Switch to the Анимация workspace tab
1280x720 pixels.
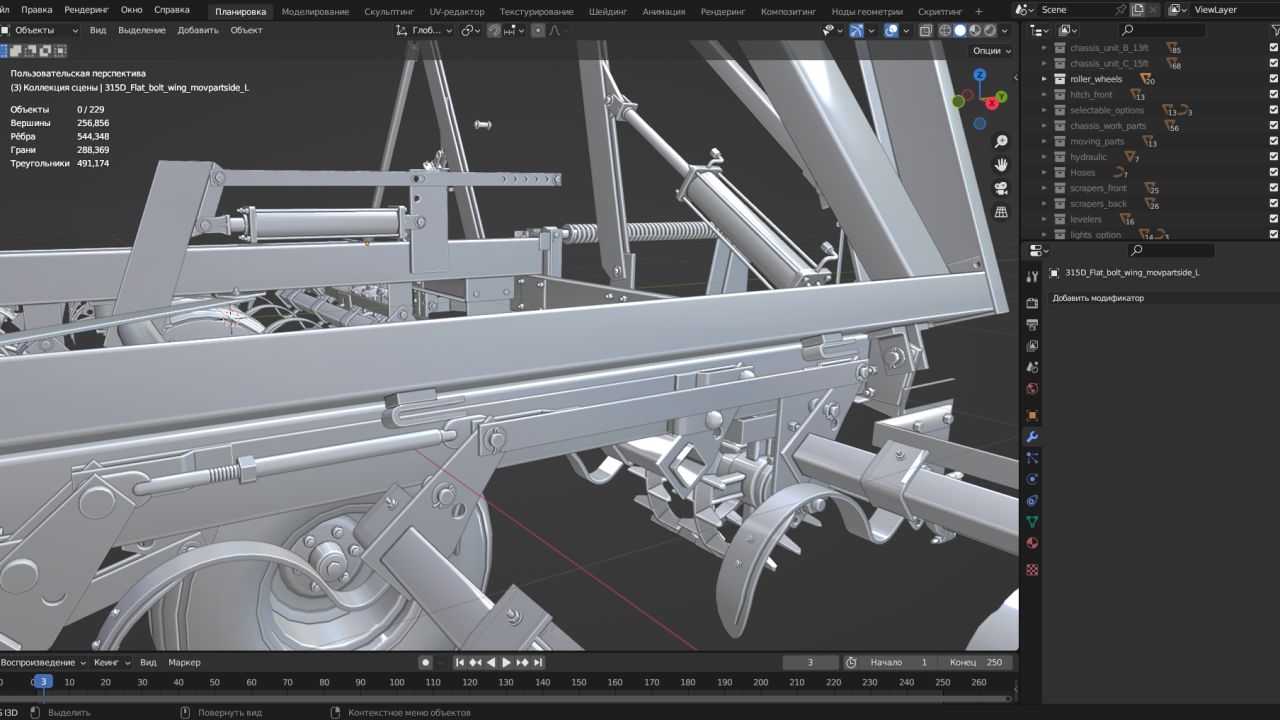coord(664,11)
